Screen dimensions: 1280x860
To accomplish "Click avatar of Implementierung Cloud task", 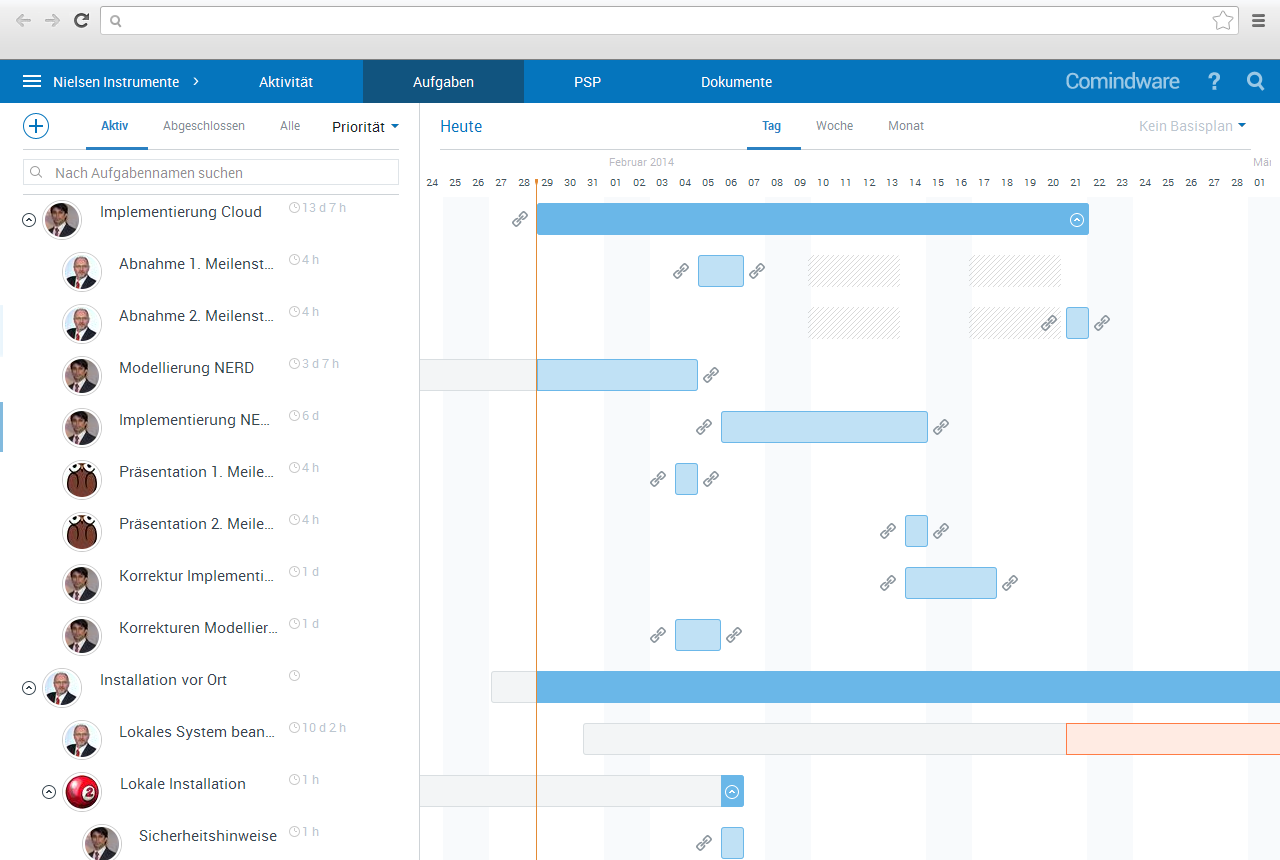I will [x=62, y=220].
